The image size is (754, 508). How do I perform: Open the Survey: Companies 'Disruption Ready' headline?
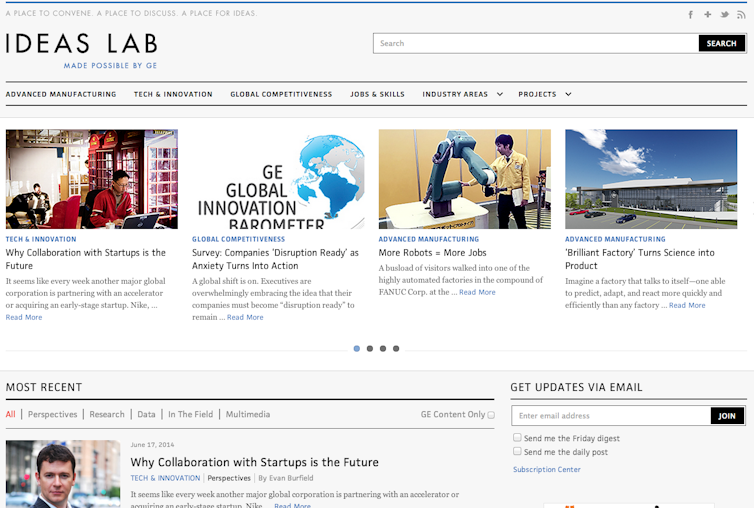(275, 259)
